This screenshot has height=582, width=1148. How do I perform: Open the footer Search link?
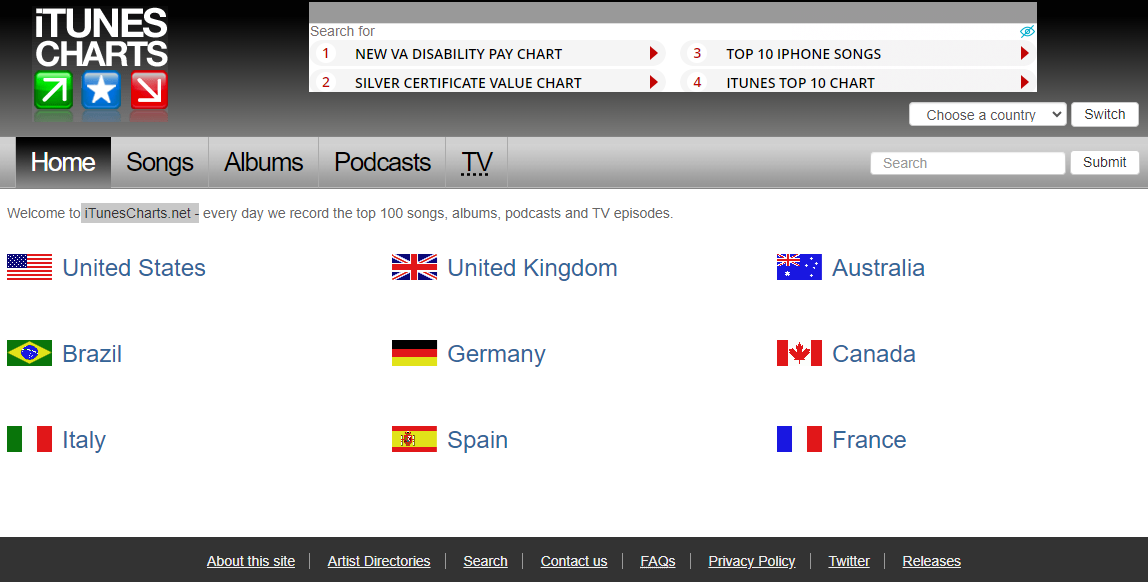tap(485, 561)
